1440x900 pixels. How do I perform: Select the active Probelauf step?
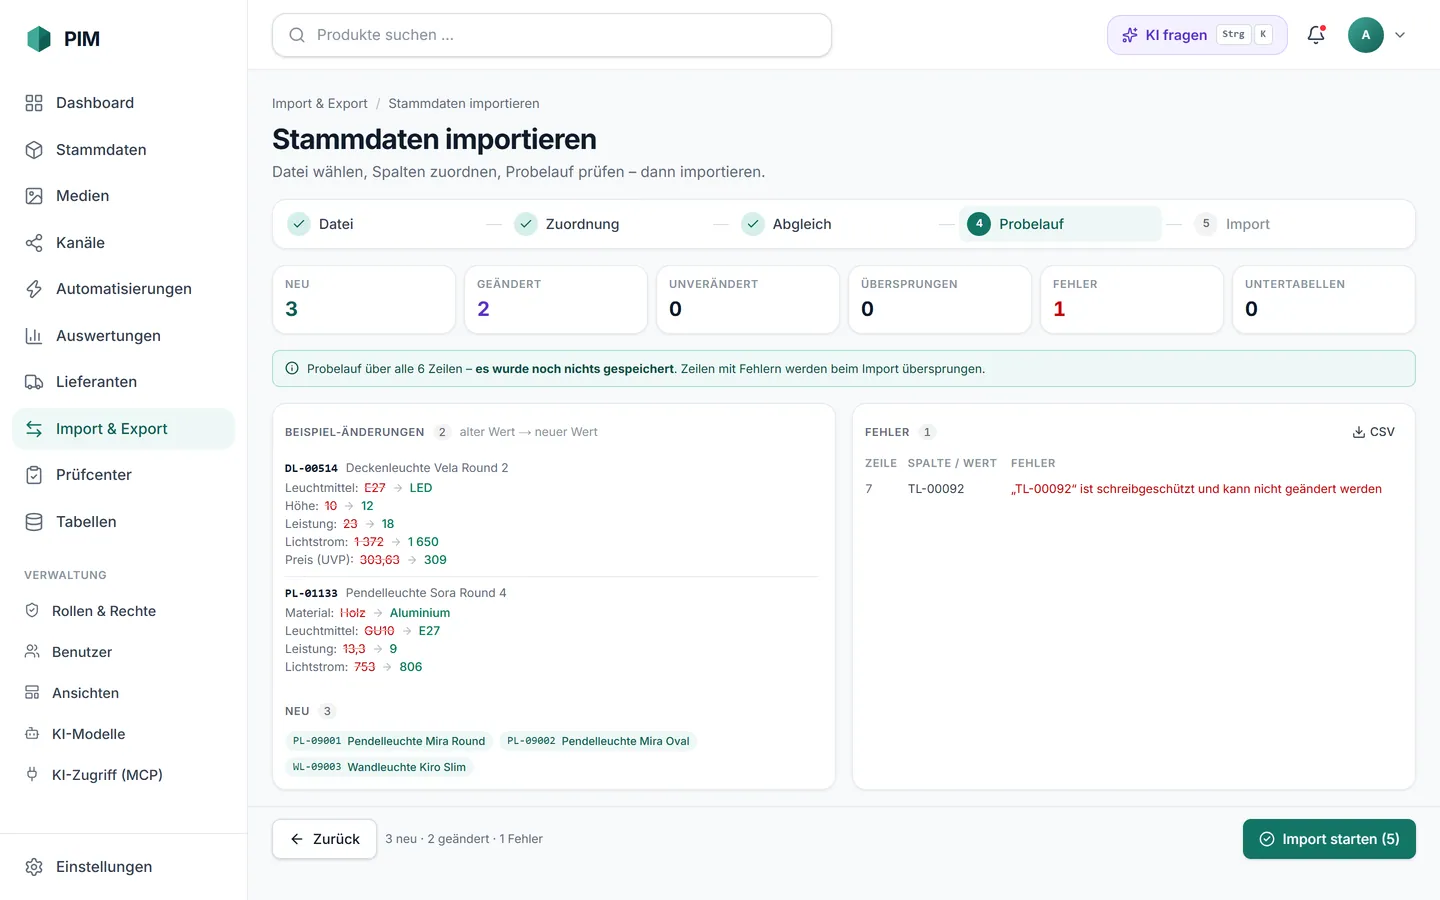1060,224
